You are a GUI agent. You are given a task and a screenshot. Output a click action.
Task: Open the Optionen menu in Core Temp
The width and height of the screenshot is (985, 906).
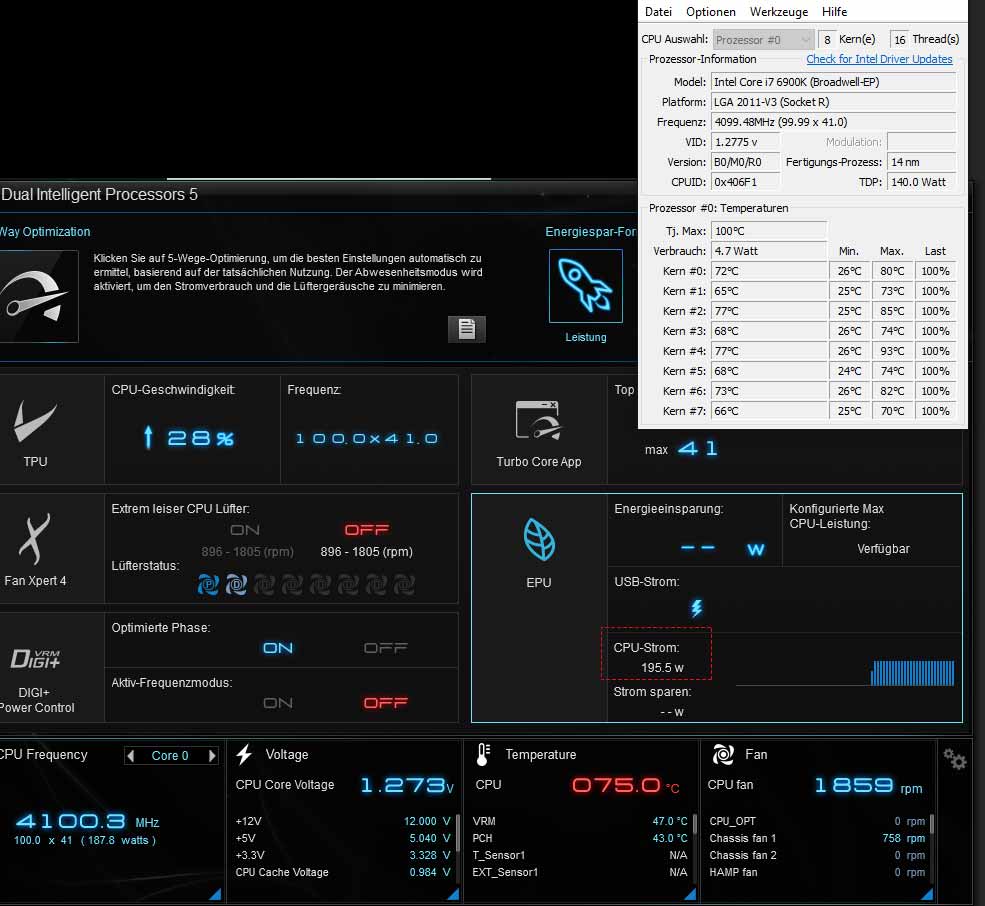(710, 11)
